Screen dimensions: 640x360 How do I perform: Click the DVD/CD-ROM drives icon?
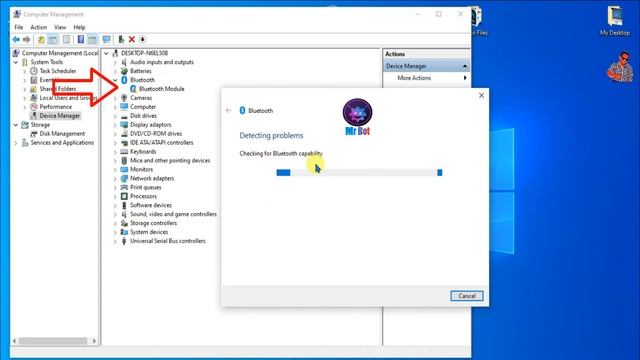pyautogui.click(x=124, y=134)
